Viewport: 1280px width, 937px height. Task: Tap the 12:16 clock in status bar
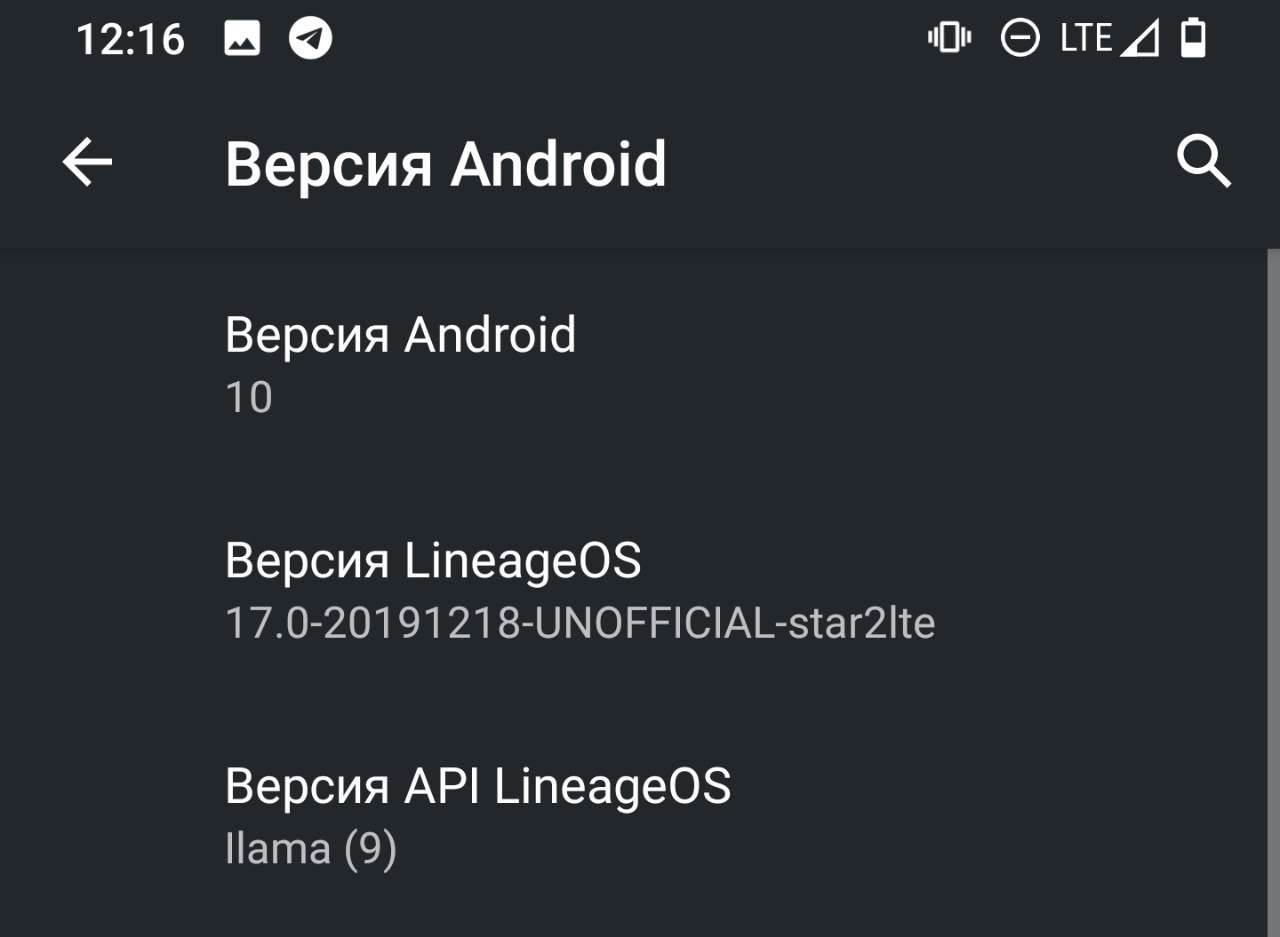click(131, 40)
